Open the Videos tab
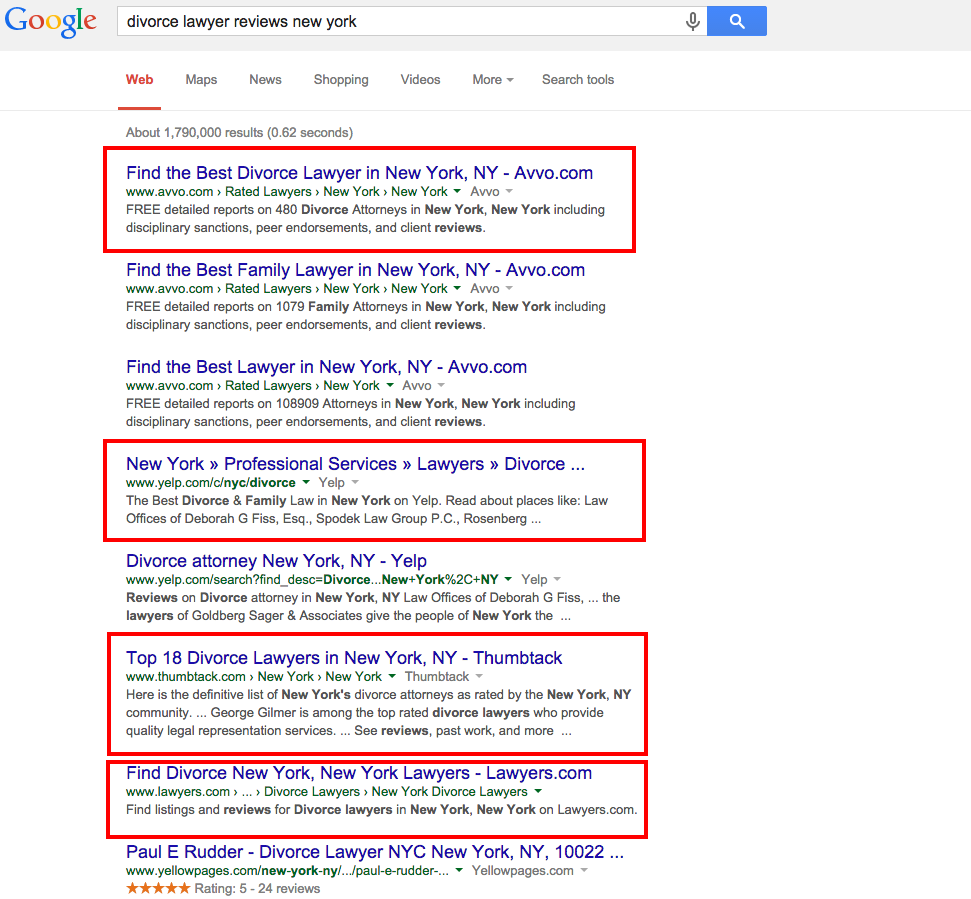 (x=420, y=79)
